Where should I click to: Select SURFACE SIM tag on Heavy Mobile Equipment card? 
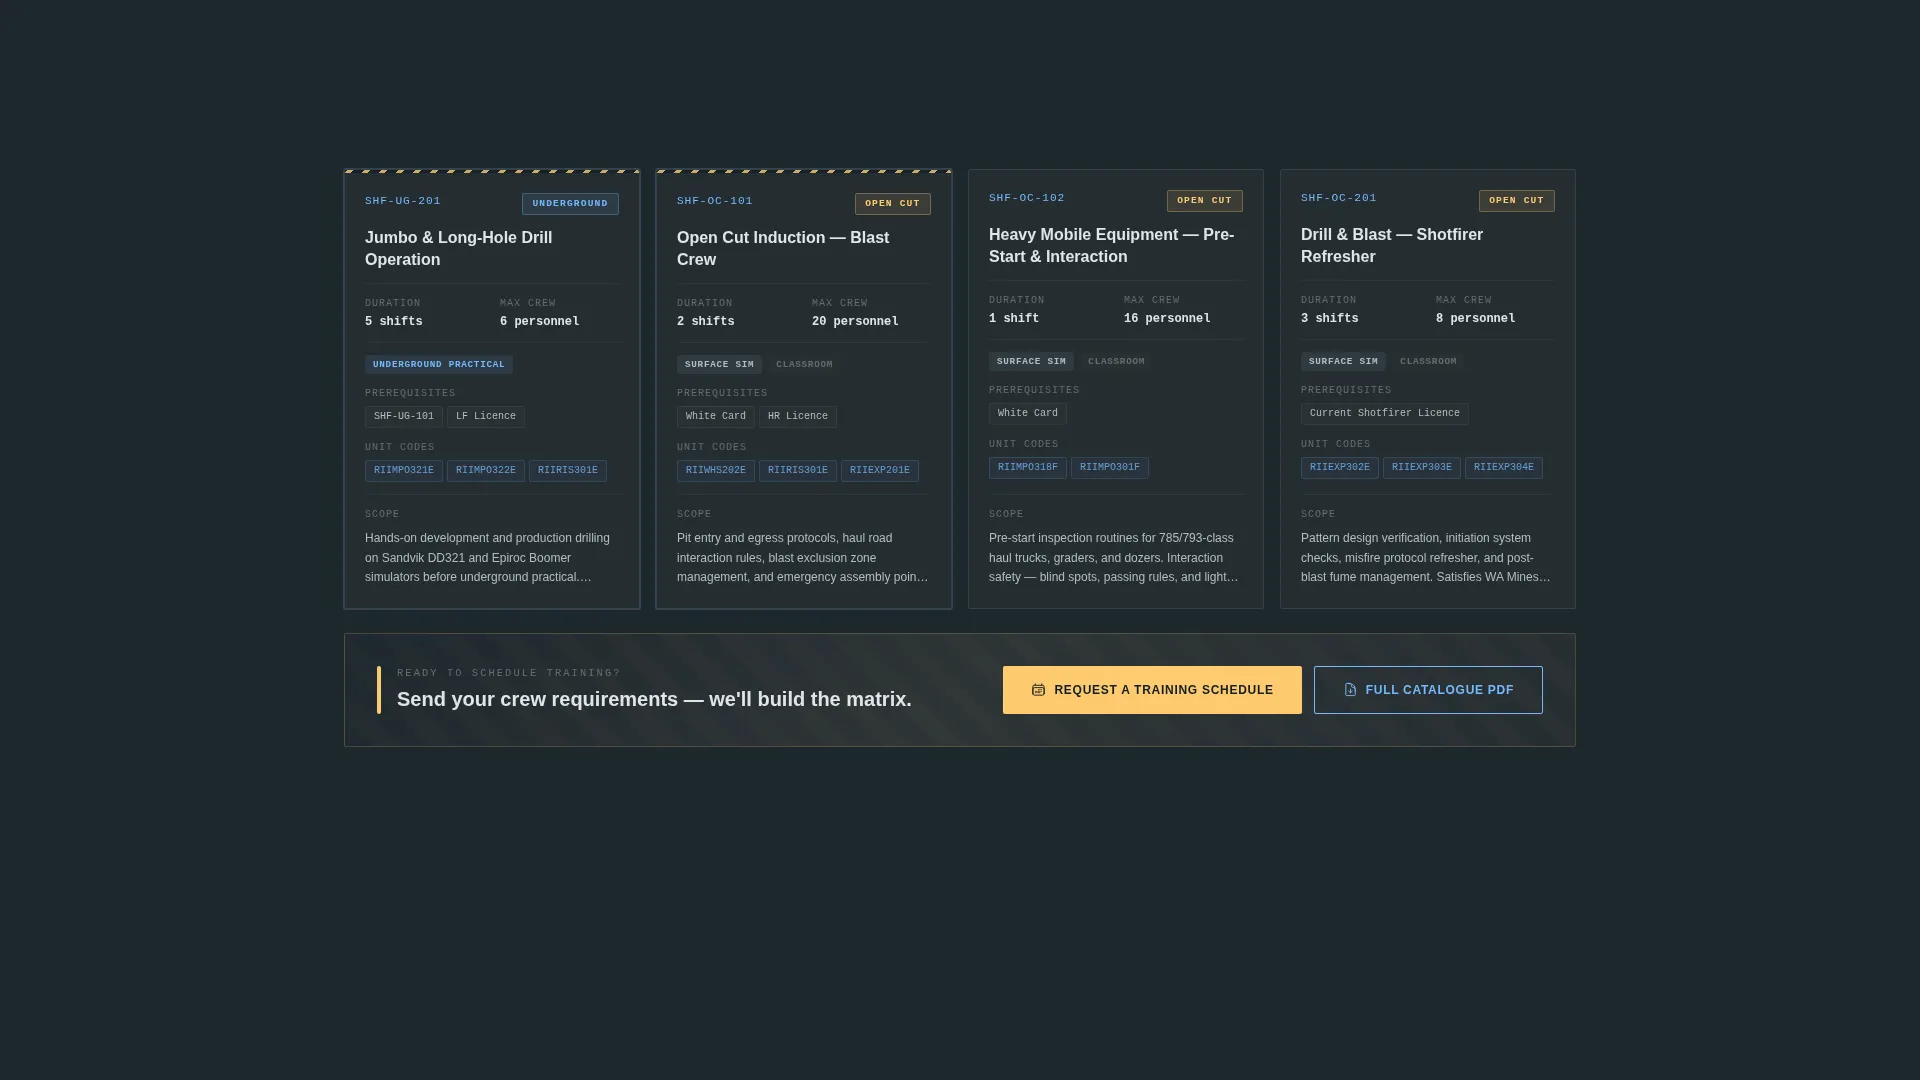click(x=1031, y=362)
